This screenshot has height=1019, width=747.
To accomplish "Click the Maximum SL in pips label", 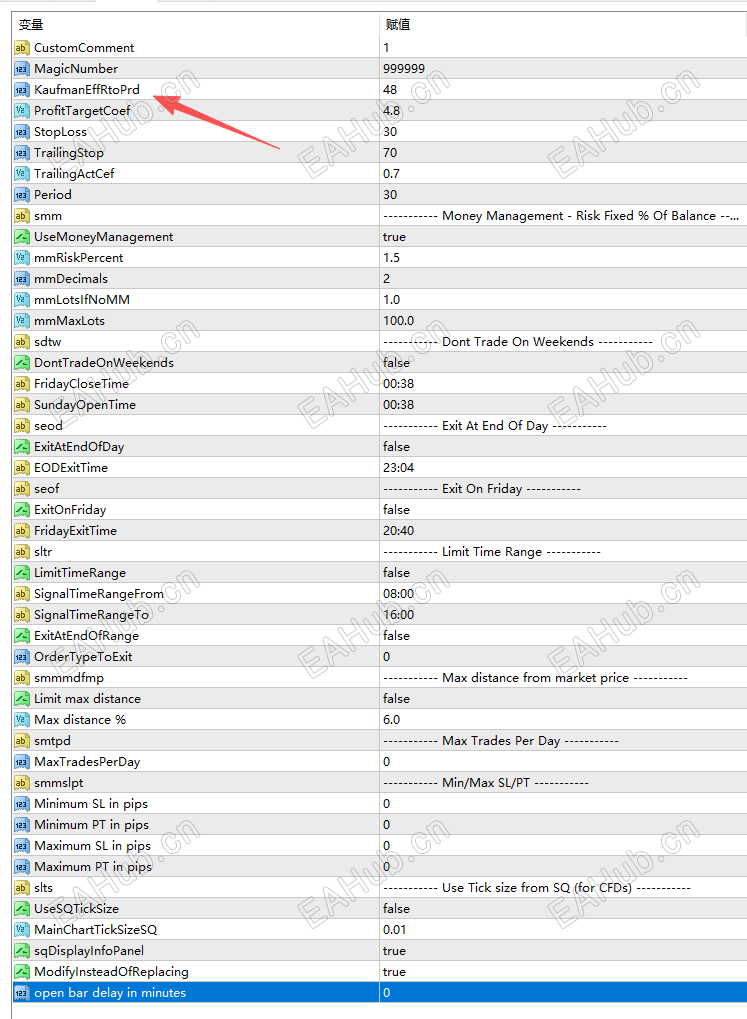I will [92, 845].
